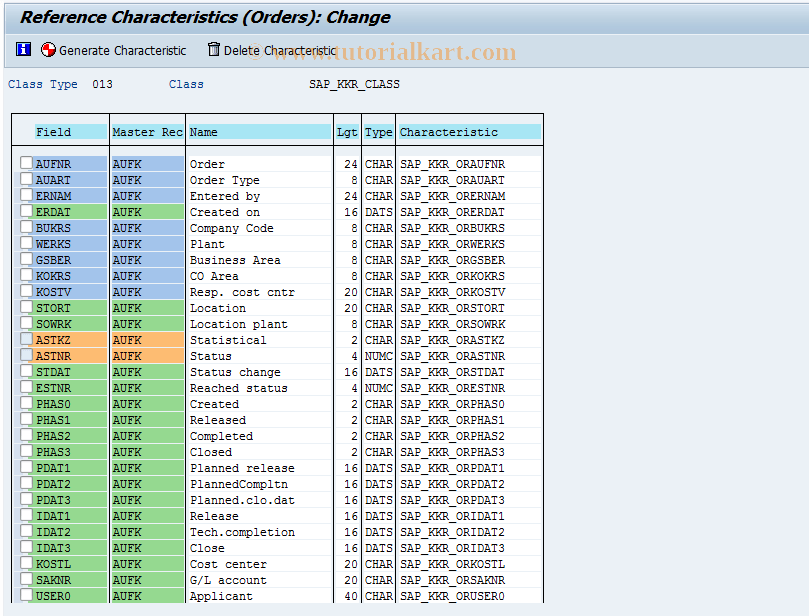The height and width of the screenshot is (616, 809).
Task: Click the Delete Characteristic button
Action: coord(272,49)
